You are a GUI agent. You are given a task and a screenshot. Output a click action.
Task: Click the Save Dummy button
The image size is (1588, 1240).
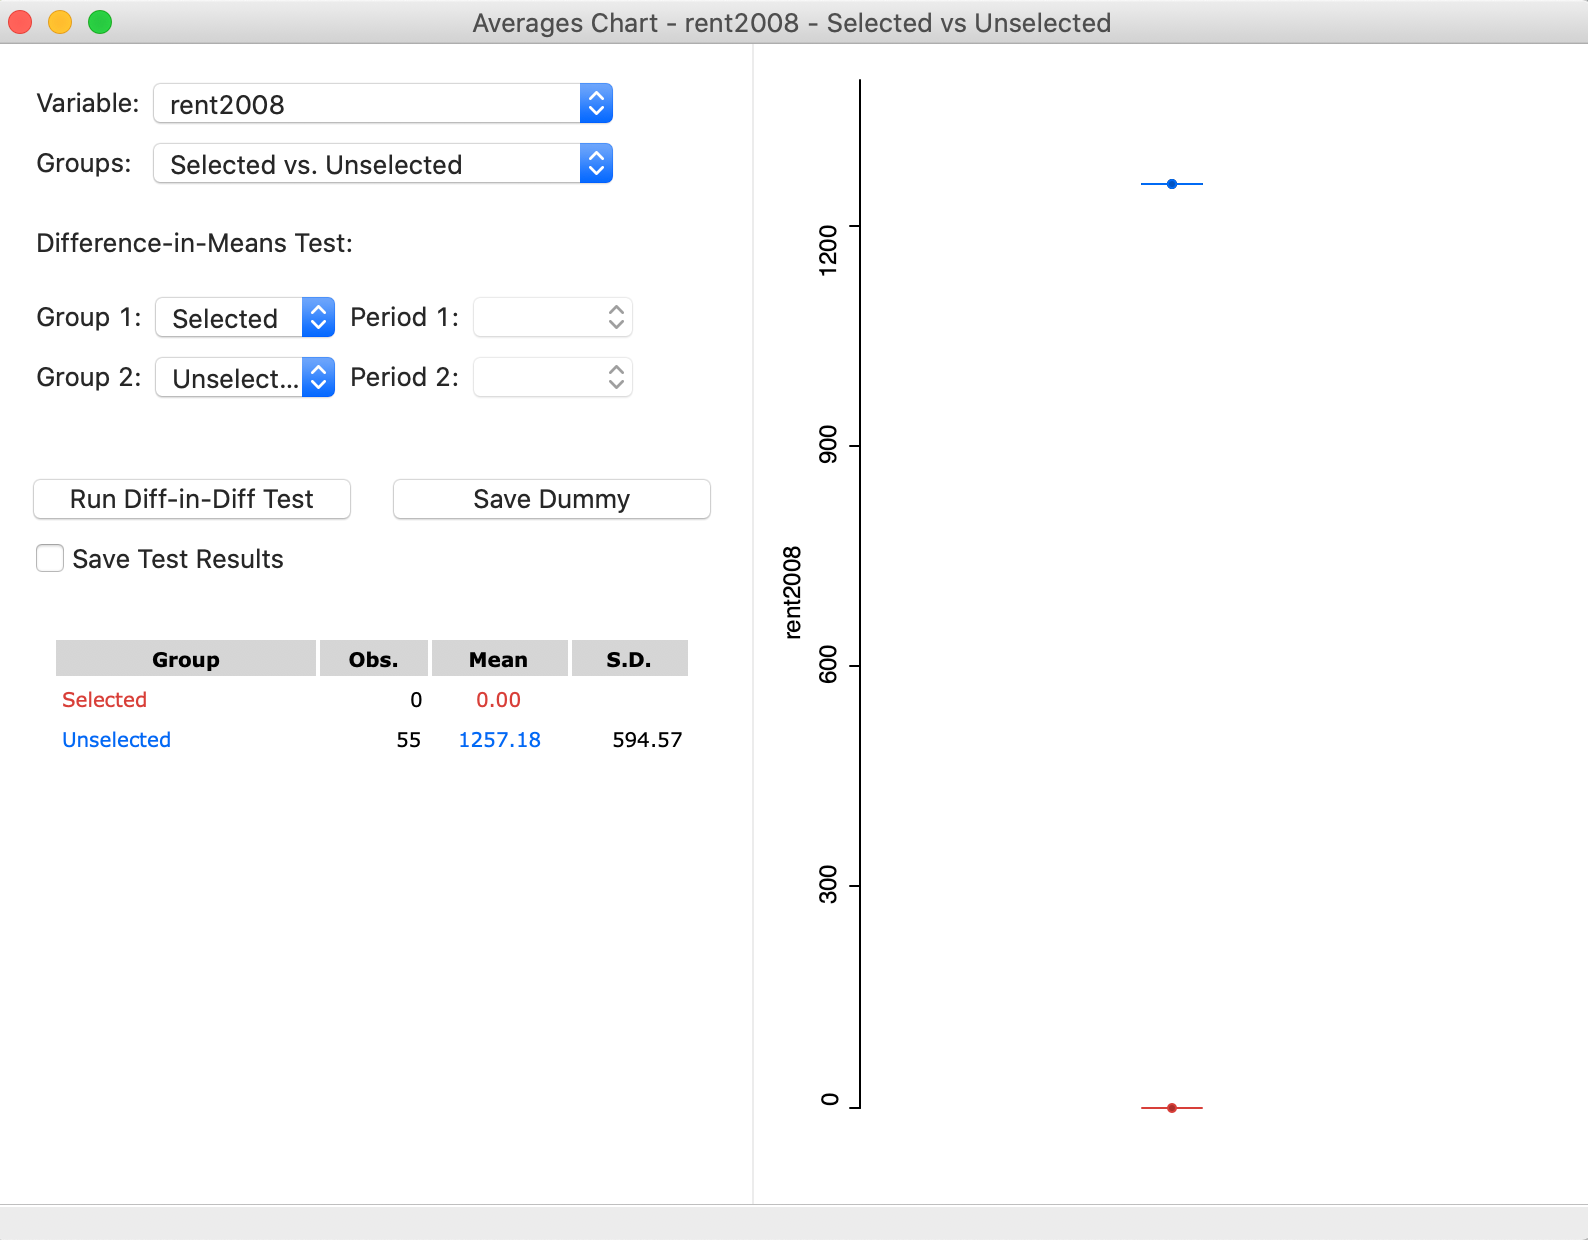tap(552, 499)
